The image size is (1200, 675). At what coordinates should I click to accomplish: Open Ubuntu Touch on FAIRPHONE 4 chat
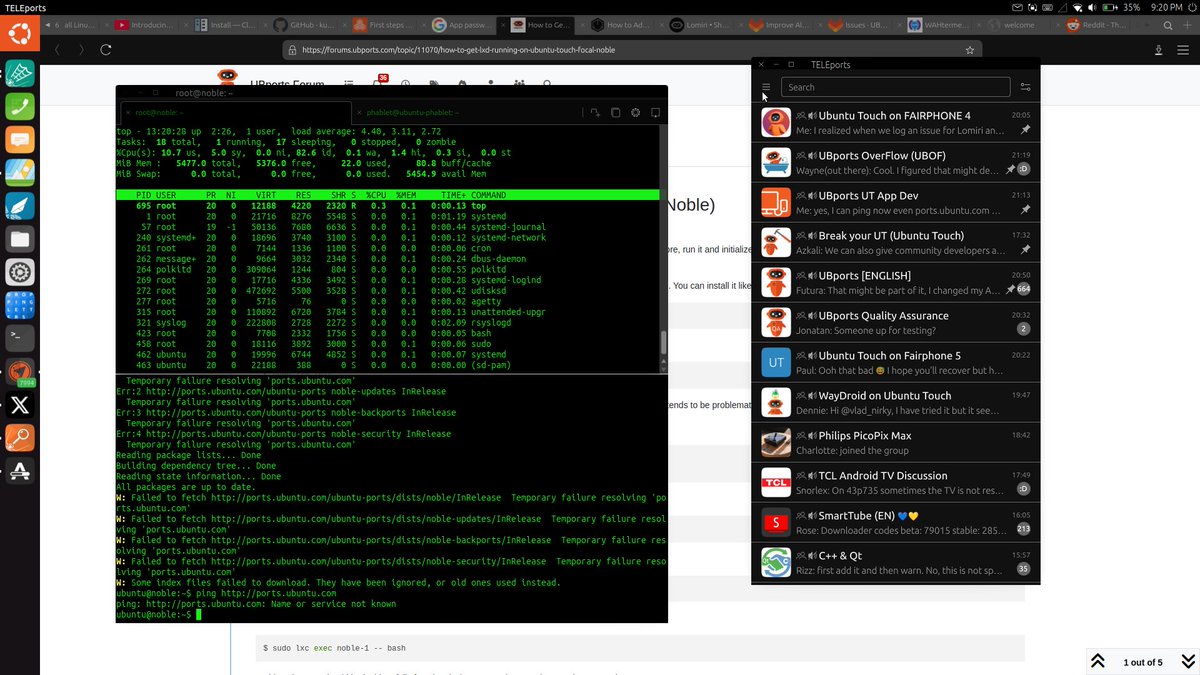click(x=896, y=123)
